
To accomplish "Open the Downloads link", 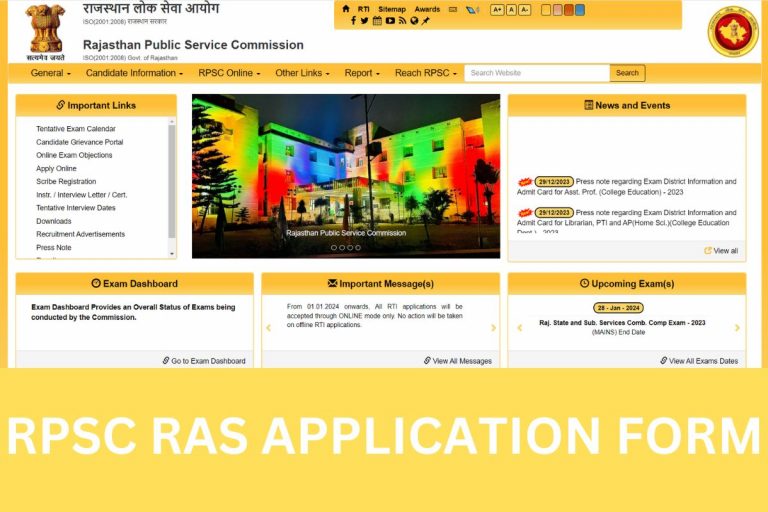I will coord(54,221).
